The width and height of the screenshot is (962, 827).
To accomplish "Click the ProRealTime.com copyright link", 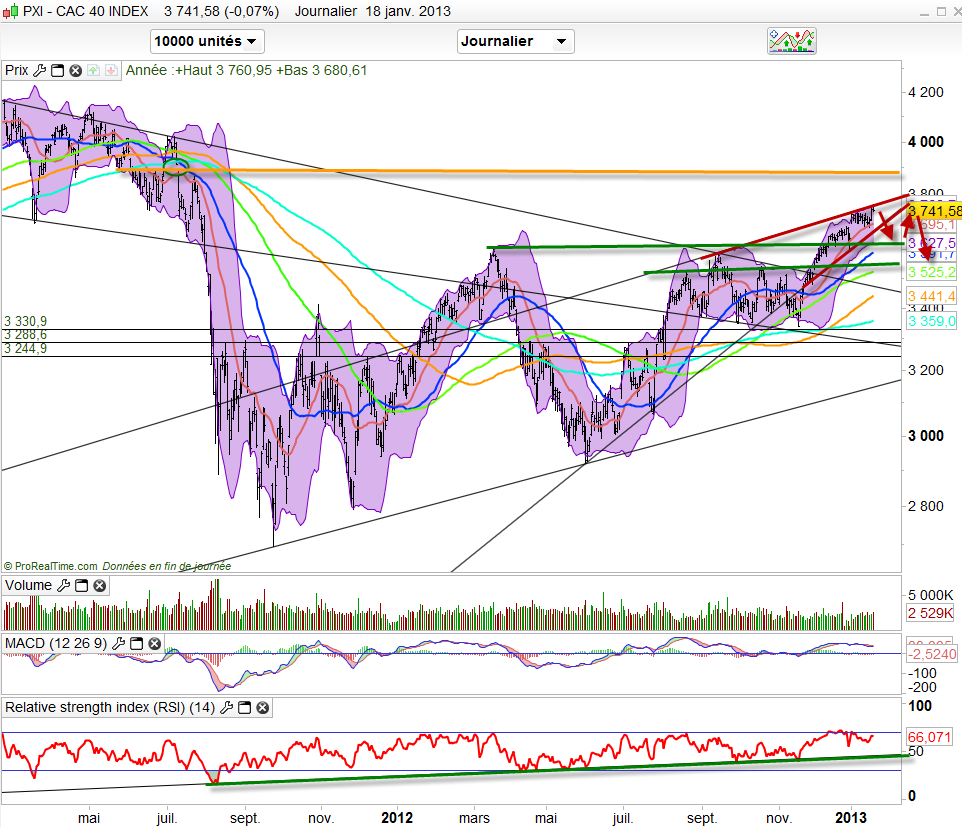I will coord(51,566).
